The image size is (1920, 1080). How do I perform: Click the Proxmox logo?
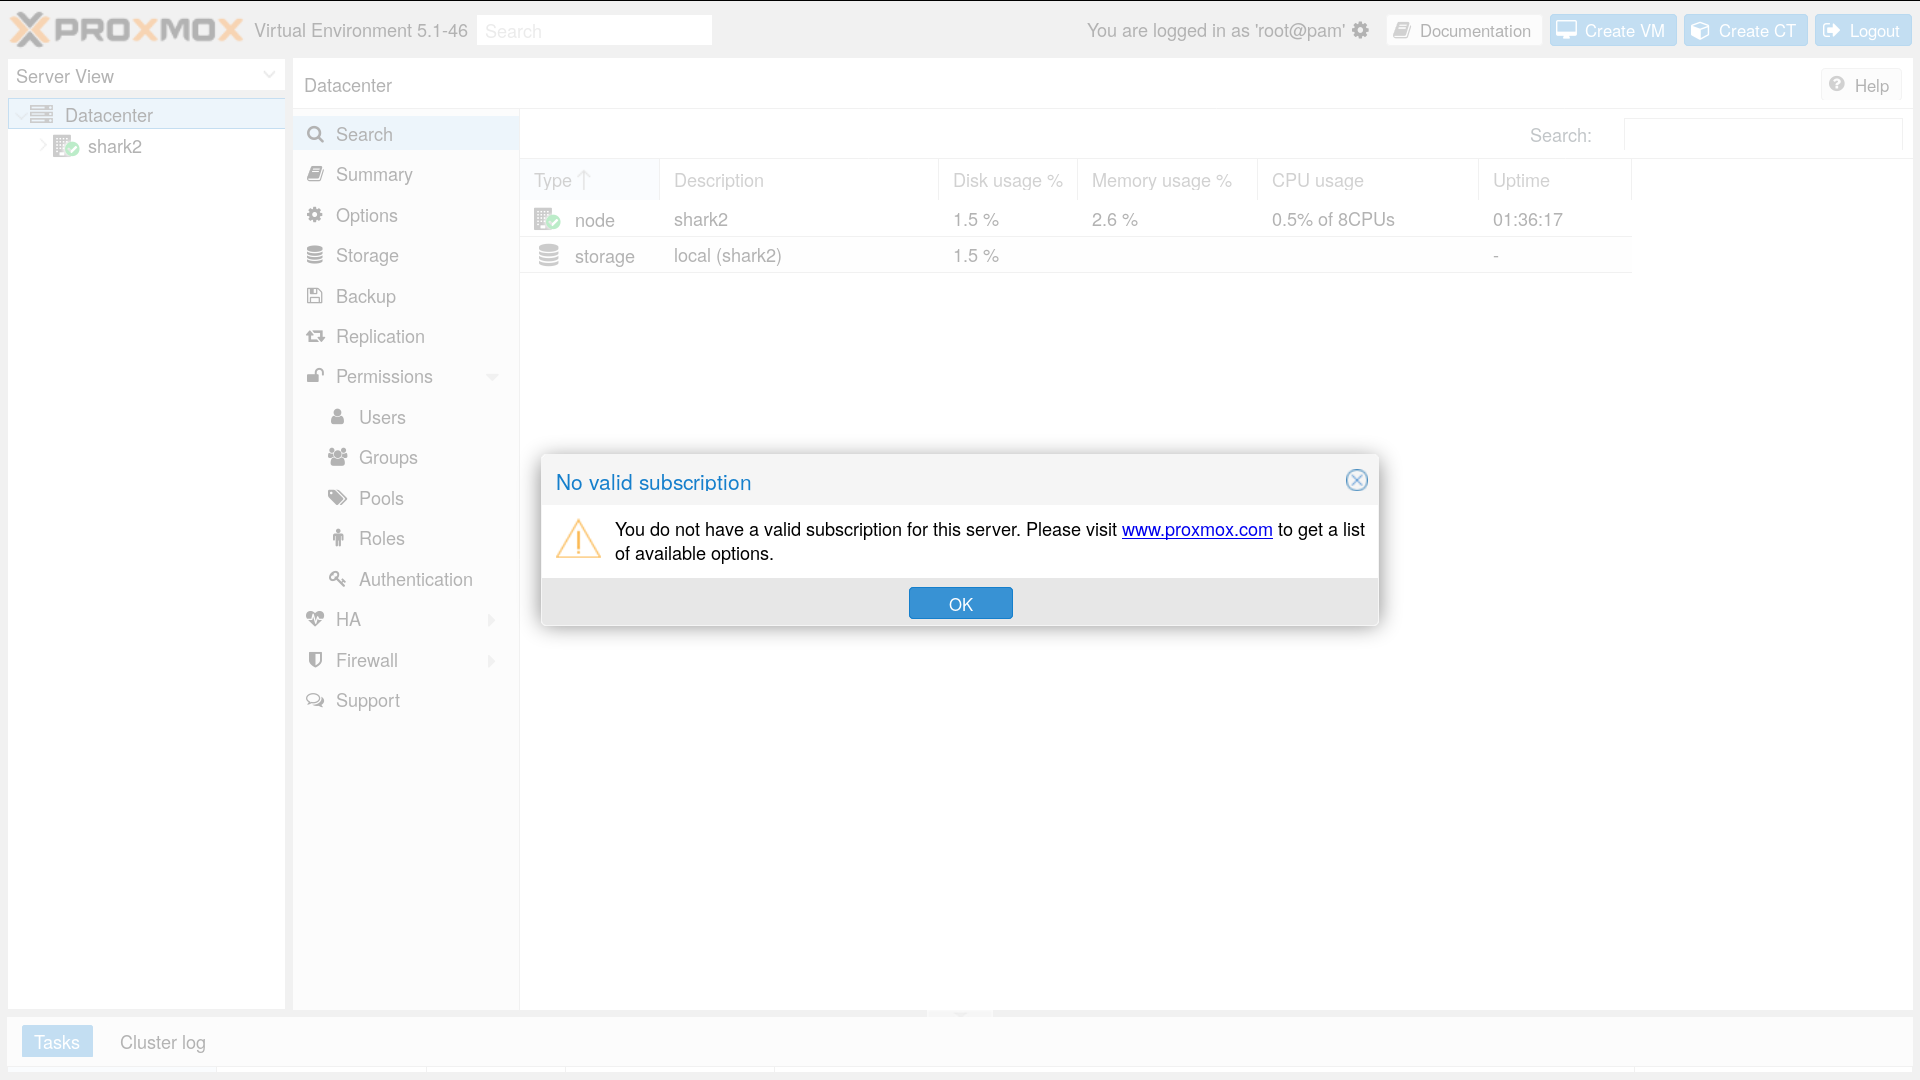[127, 30]
